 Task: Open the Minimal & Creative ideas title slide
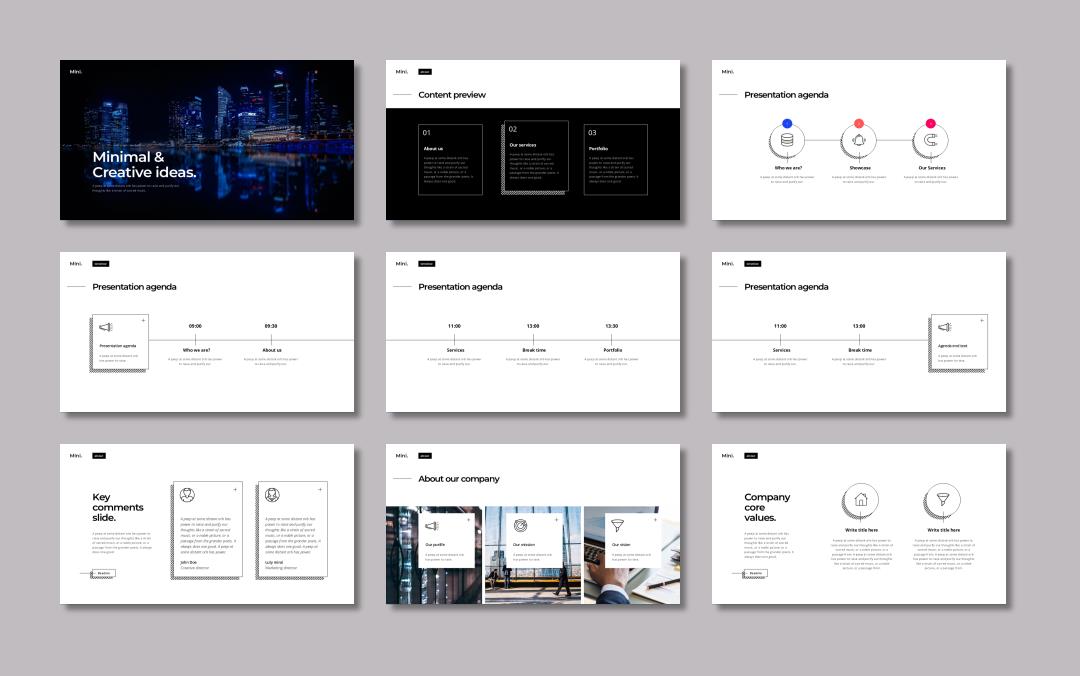coord(207,140)
